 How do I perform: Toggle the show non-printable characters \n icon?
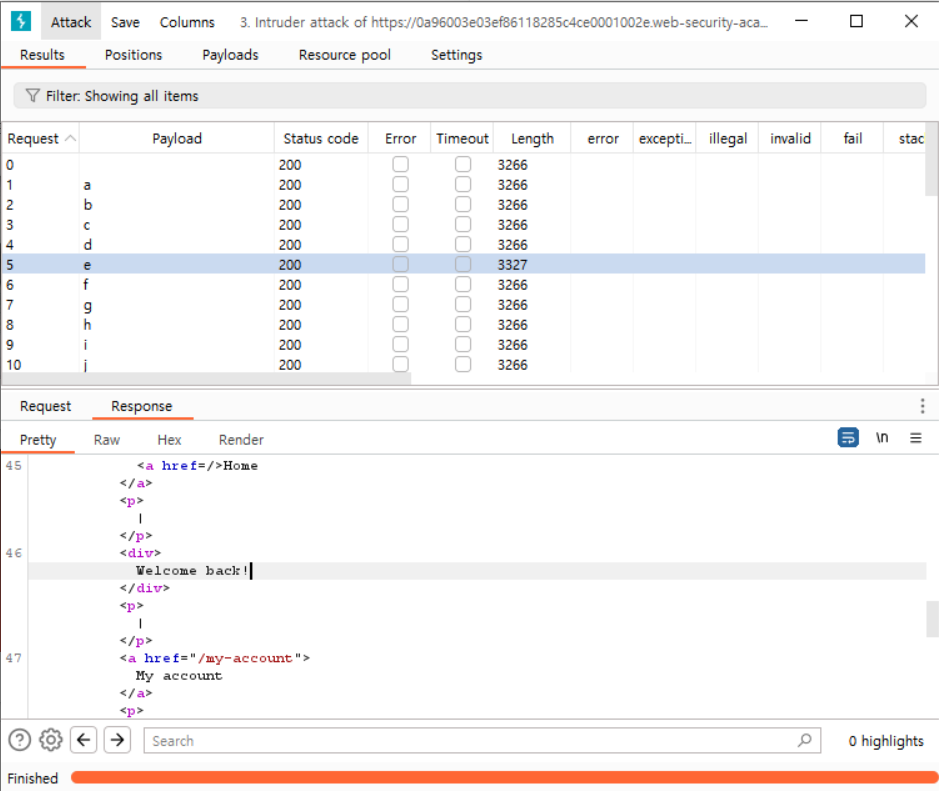pos(882,438)
